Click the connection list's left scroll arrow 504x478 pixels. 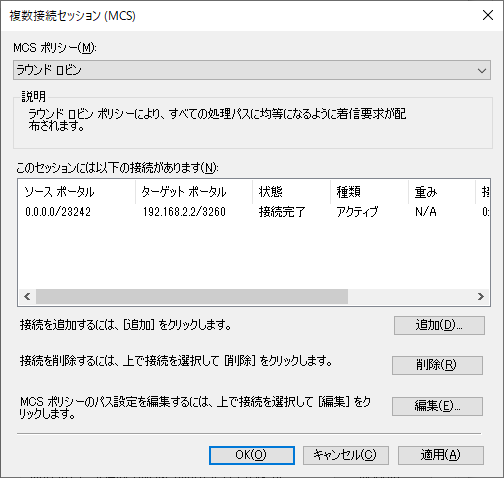(x=27, y=296)
